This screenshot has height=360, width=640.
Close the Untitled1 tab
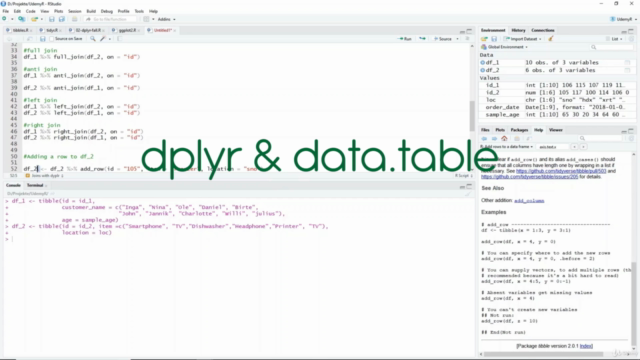175,31
